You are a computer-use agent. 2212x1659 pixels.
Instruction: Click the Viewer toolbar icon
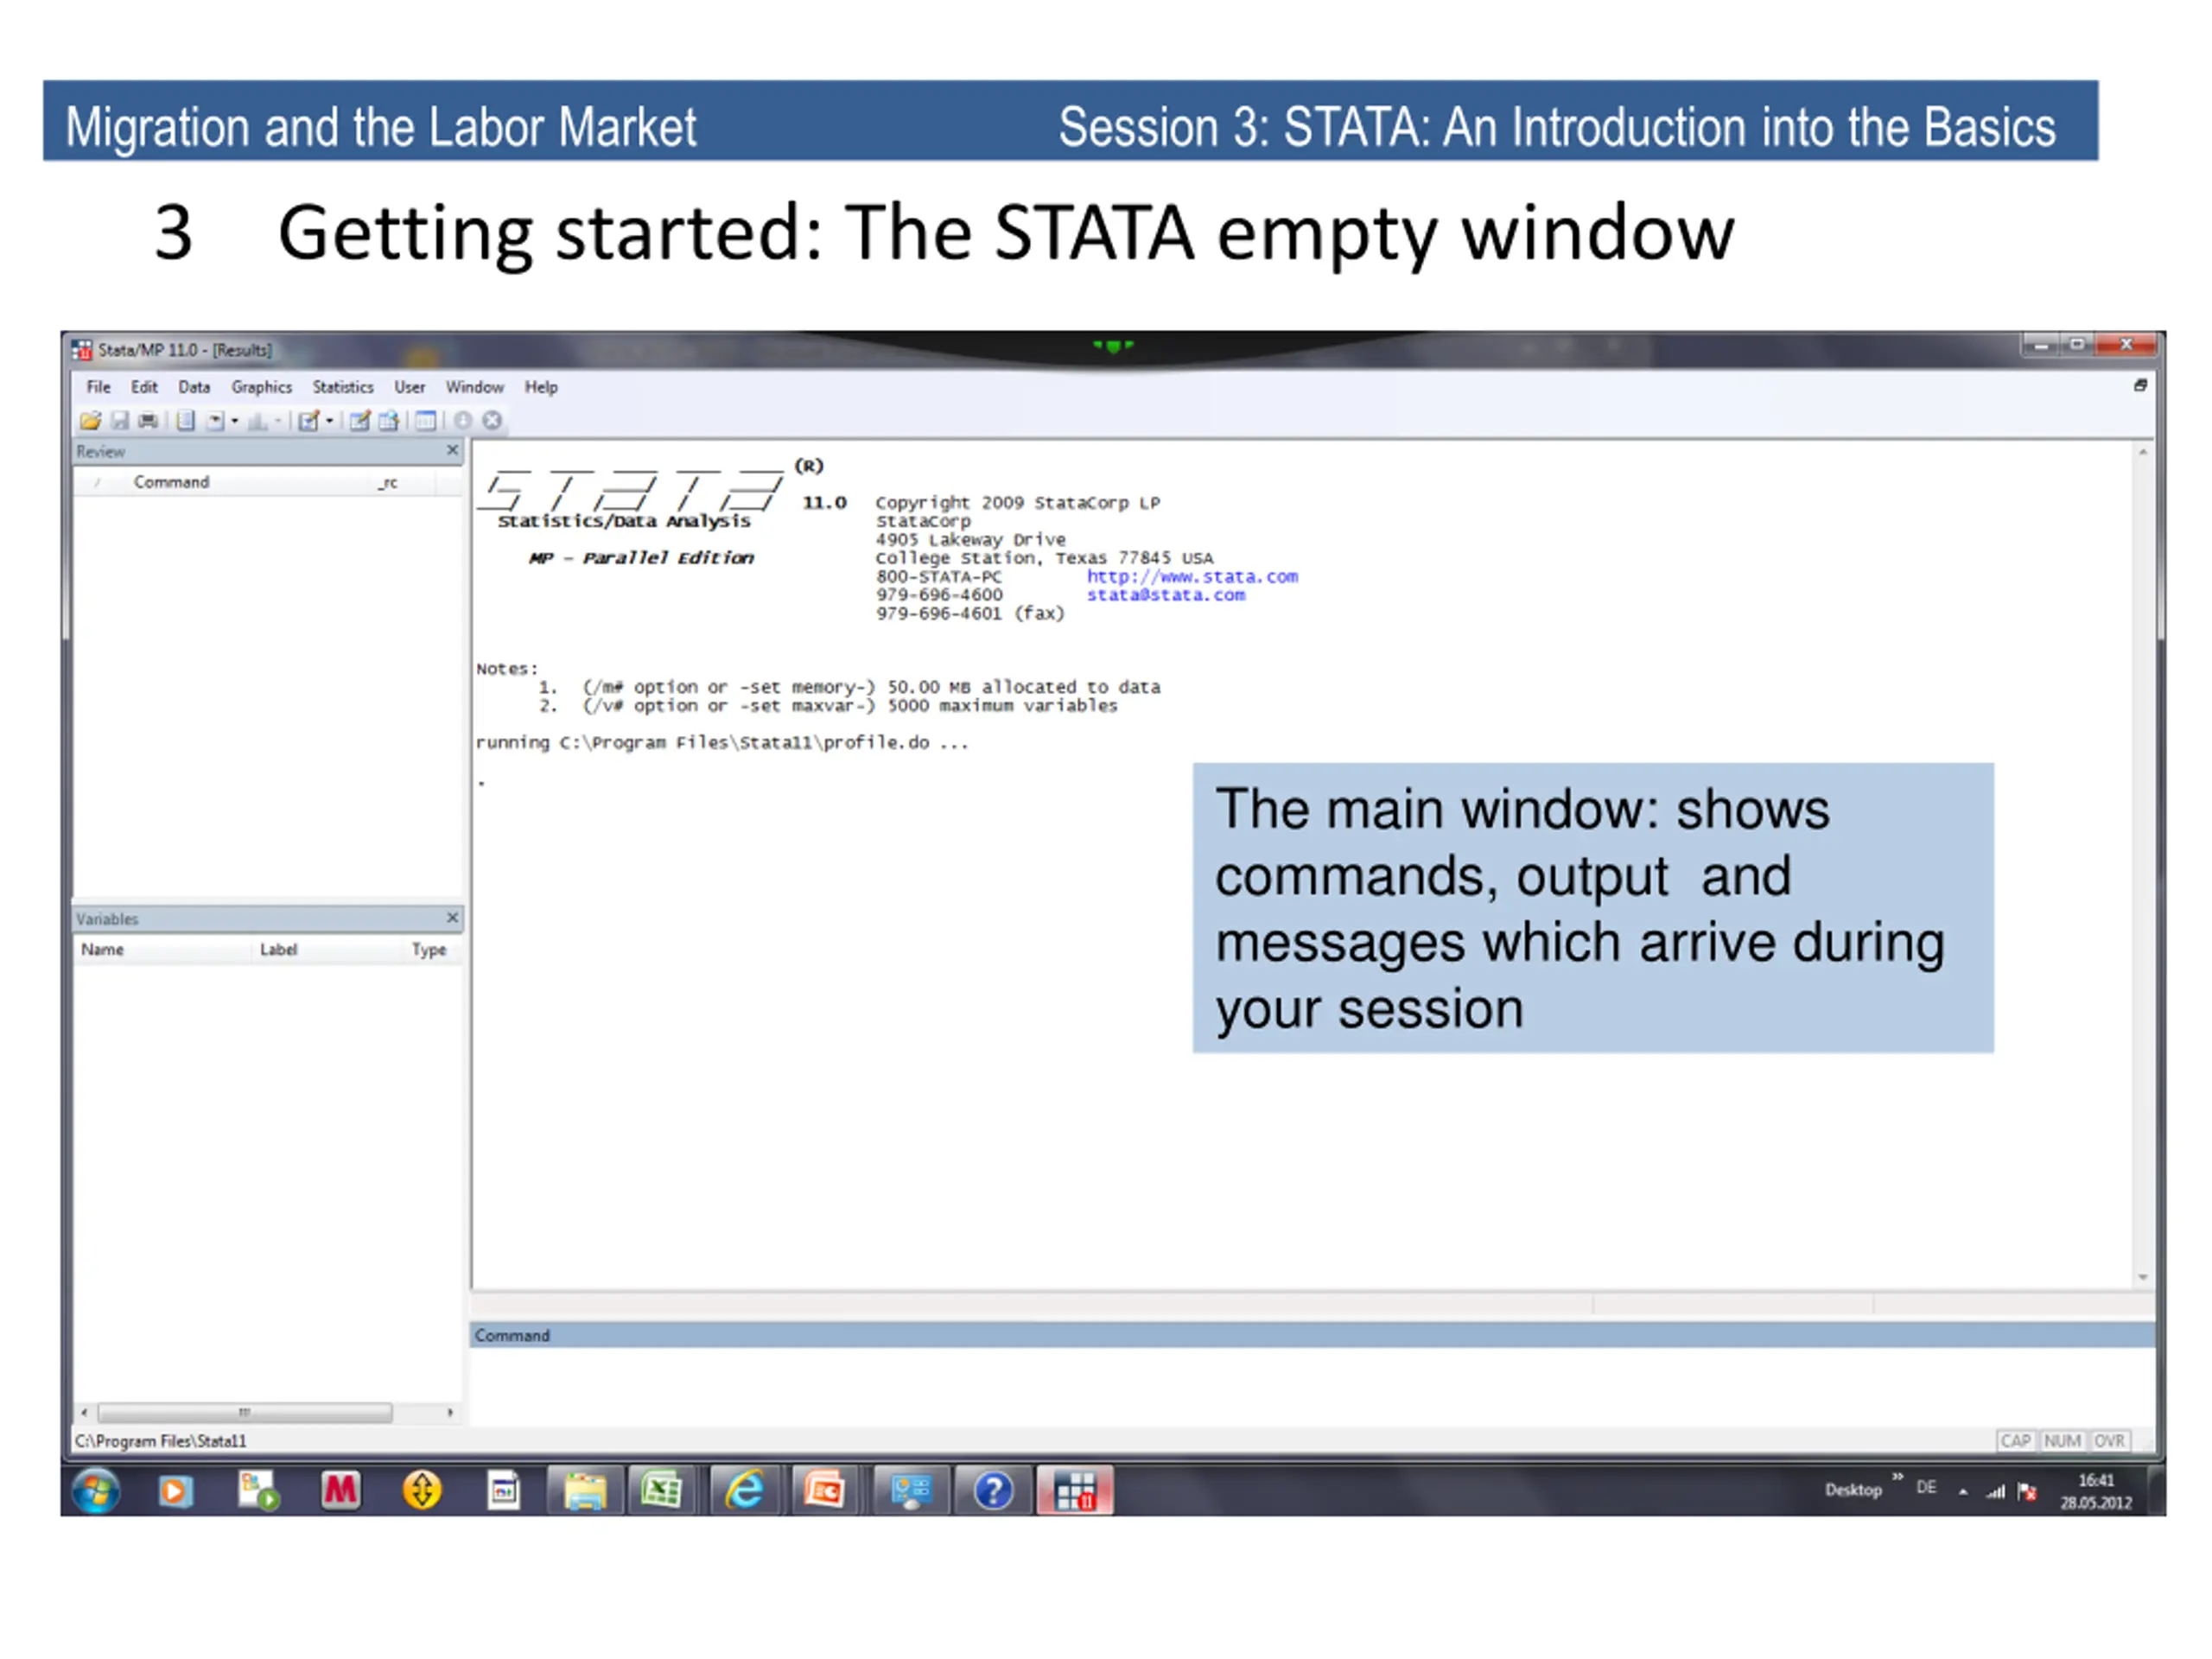[215, 421]
